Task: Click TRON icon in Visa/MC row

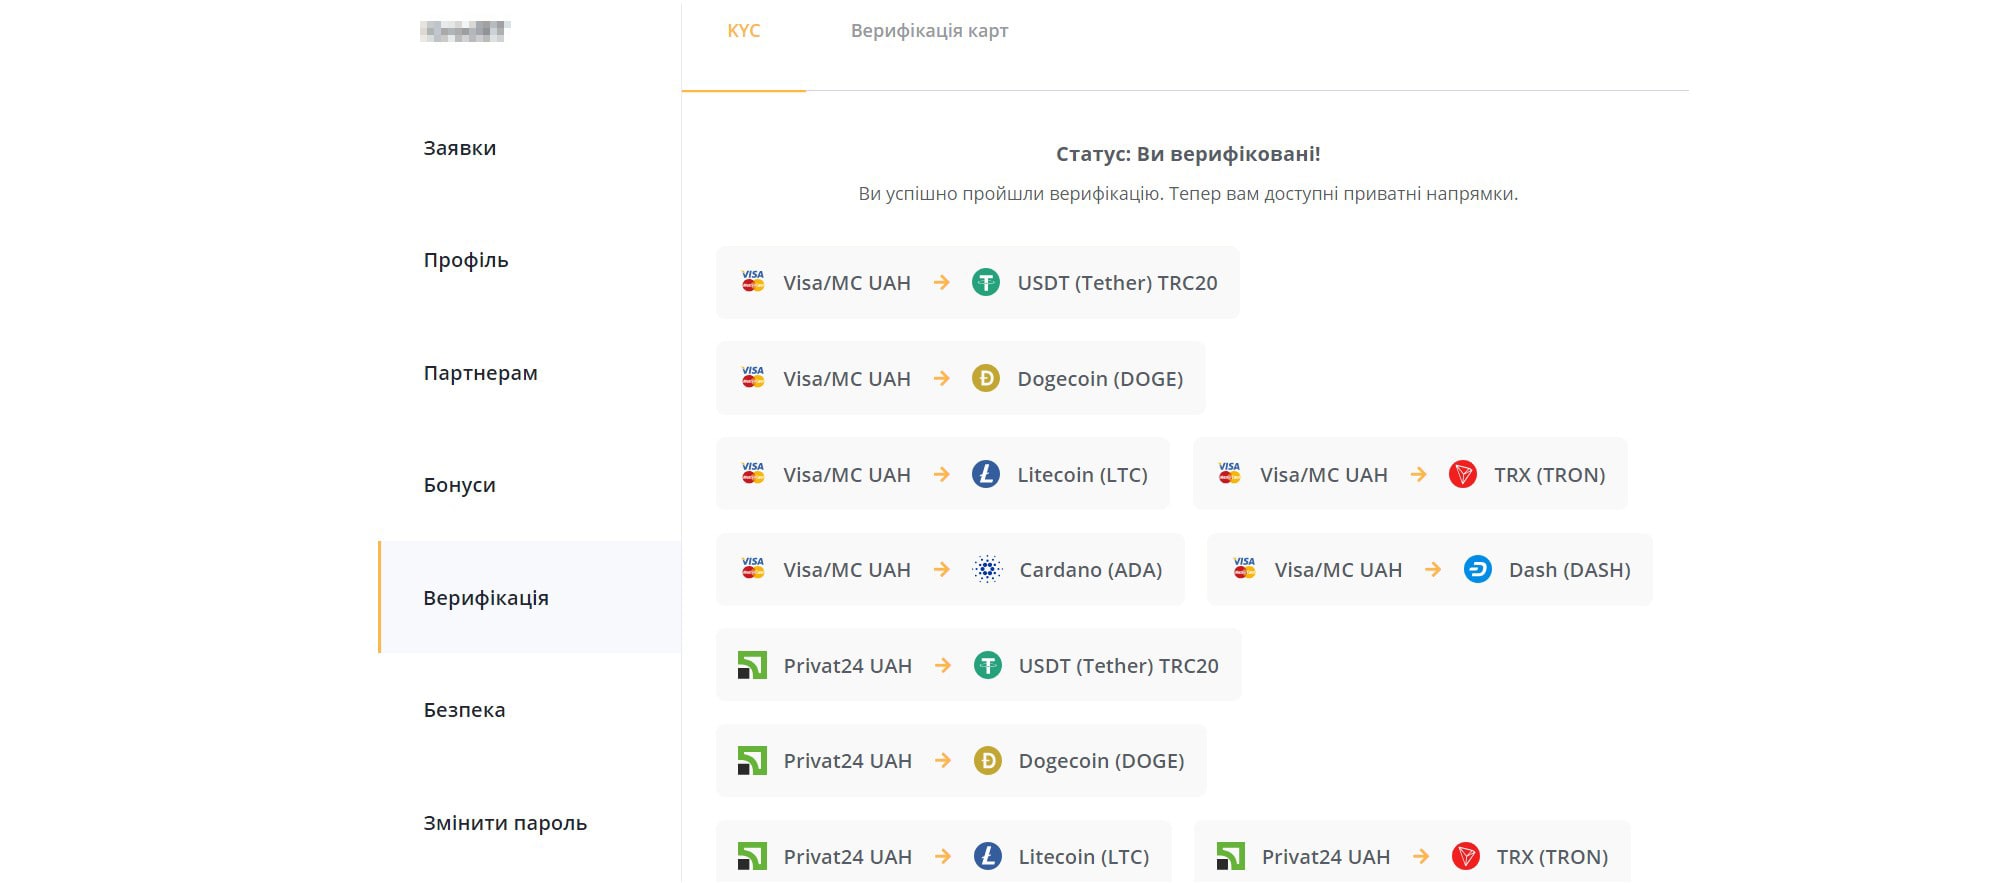Action: tap(1463, 474)
